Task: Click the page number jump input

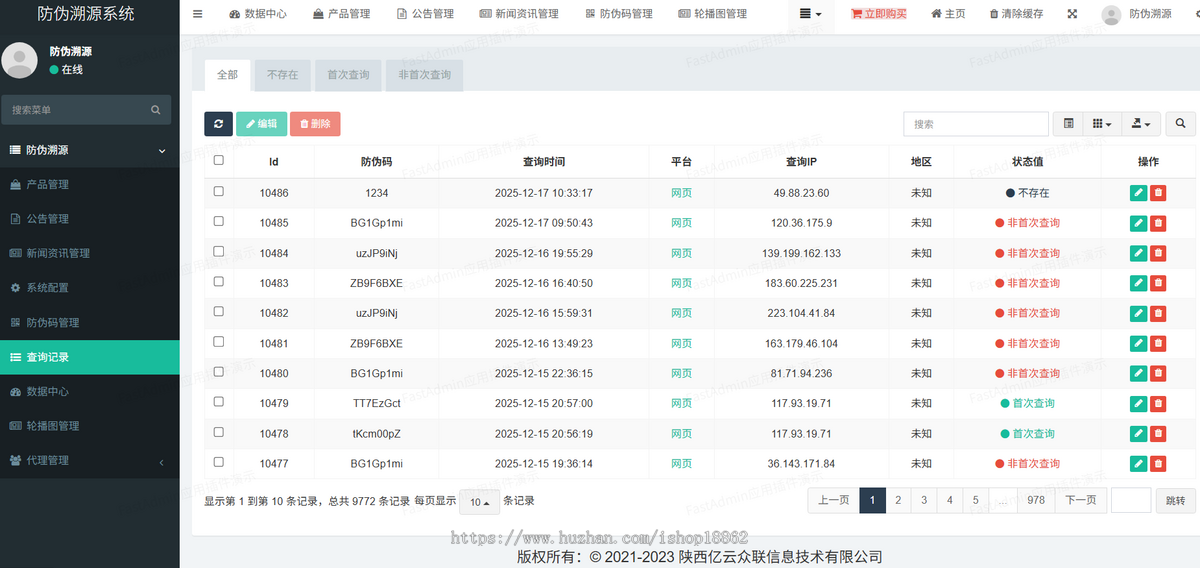Action: [1131, 500]
